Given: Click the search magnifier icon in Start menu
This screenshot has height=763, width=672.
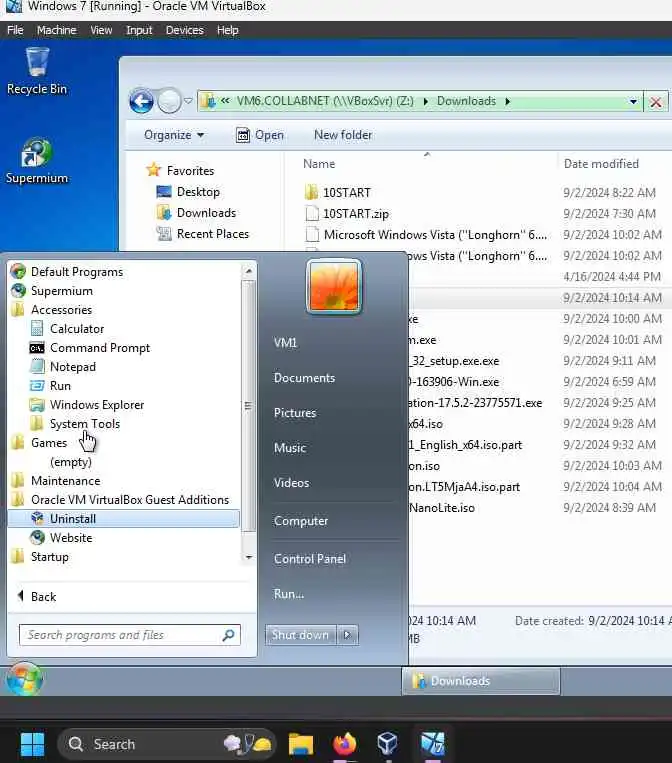Looking at the screenshot, I should coord(228,635).
